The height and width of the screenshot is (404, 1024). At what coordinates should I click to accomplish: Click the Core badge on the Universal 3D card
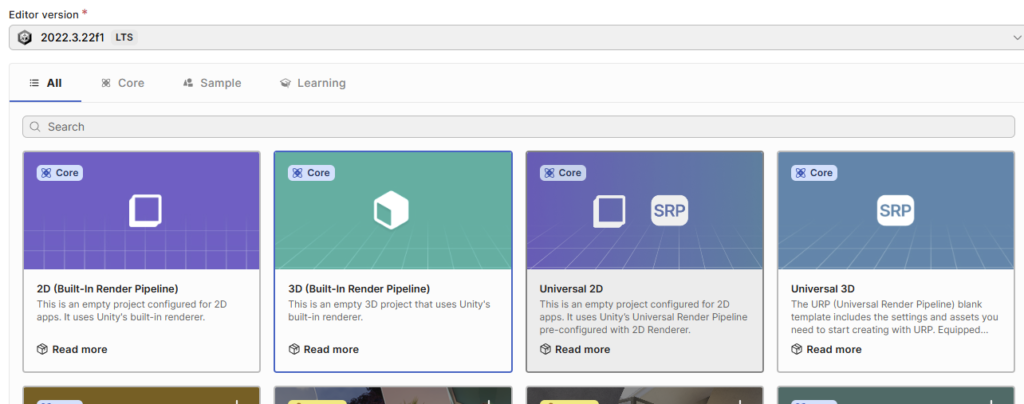[x=814, y=173]
